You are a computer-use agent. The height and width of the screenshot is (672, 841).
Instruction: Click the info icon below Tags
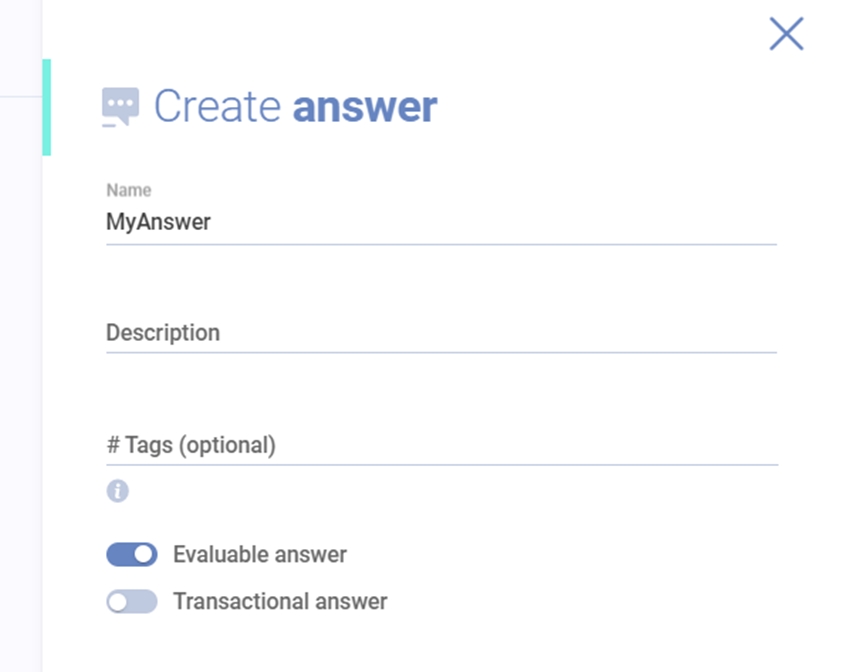tap(118, 491)
